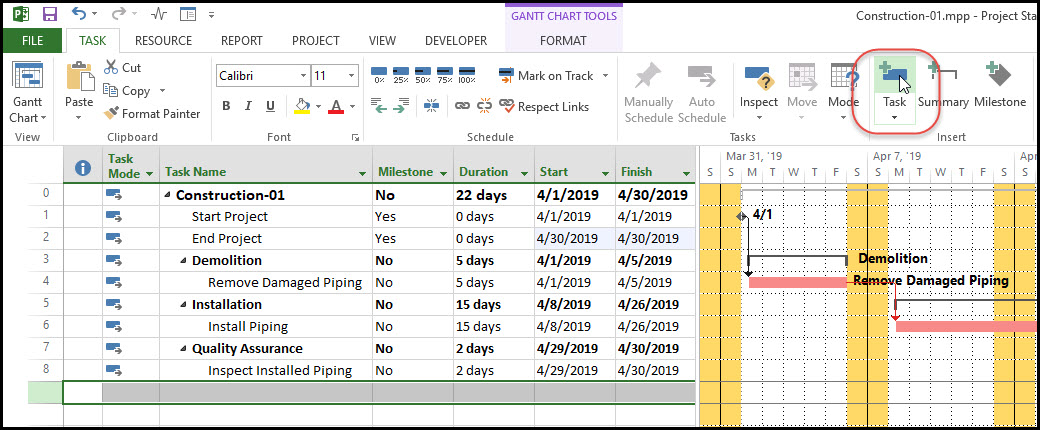Screen dimensions: 1040x430
Task: Click the Insert Task icon
Action: click(893, 78)
